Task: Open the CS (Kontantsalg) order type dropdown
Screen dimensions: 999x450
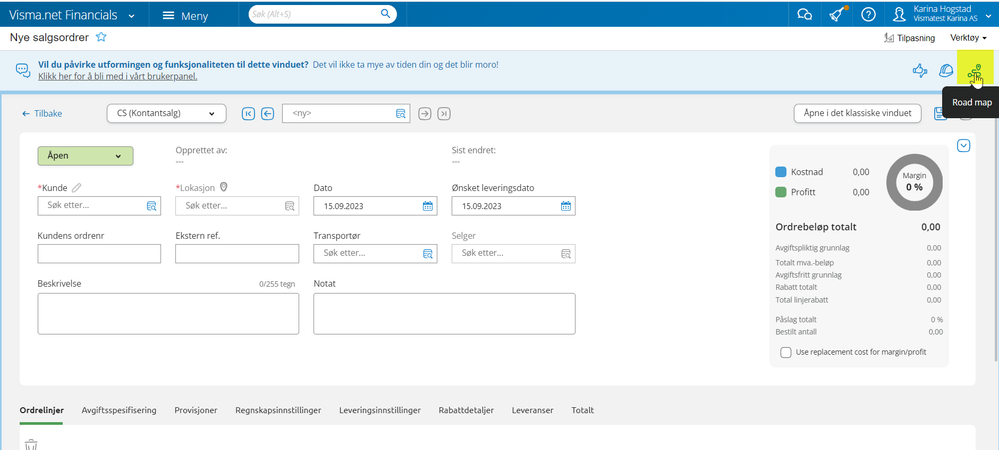Action: click(166, 113)
